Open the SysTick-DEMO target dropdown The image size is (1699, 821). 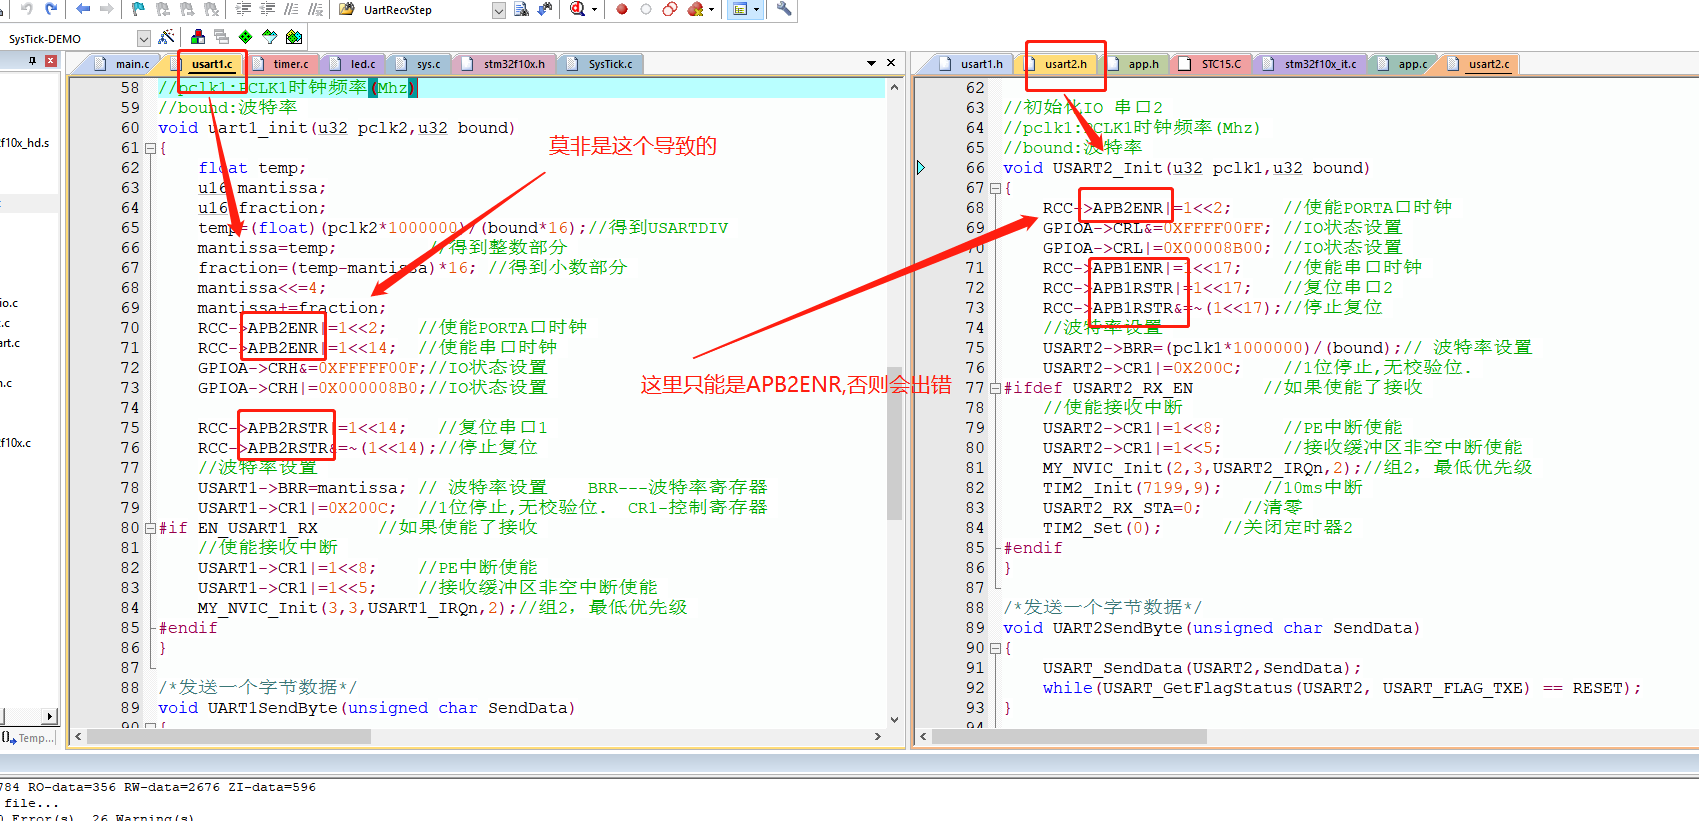pos(143,38)
